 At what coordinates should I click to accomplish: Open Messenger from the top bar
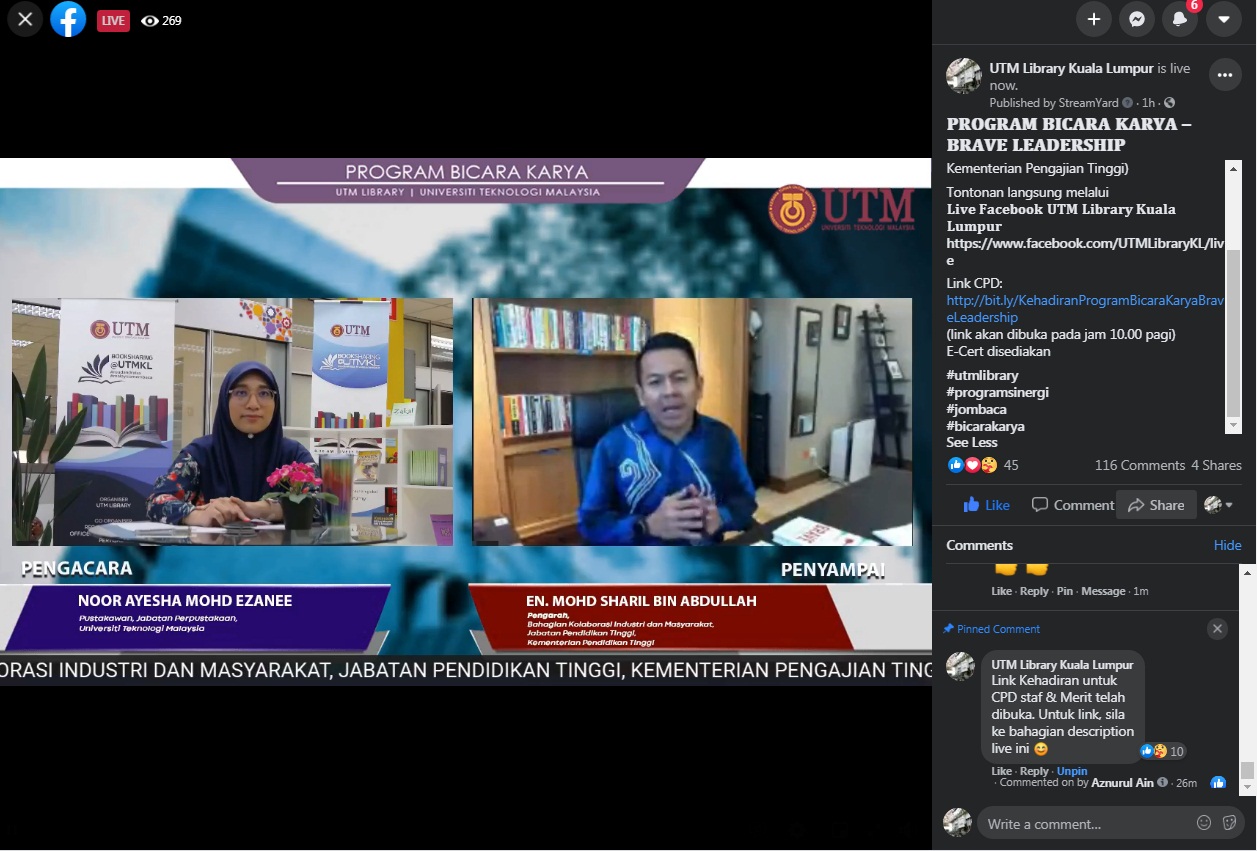1137,19
